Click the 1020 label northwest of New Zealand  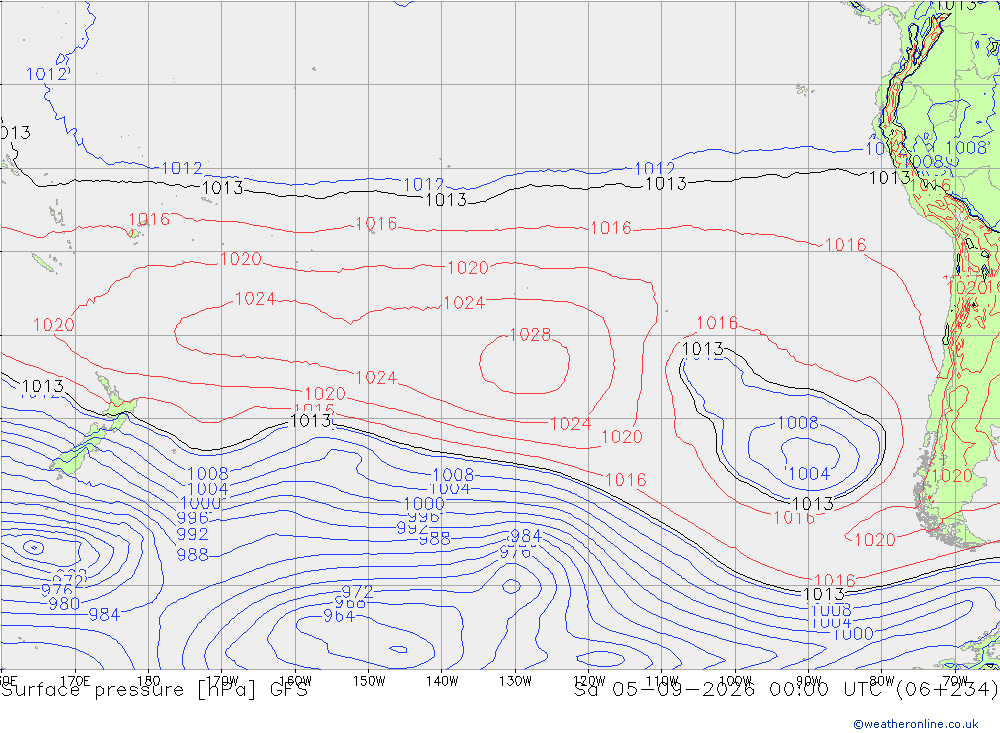(54, 325)
